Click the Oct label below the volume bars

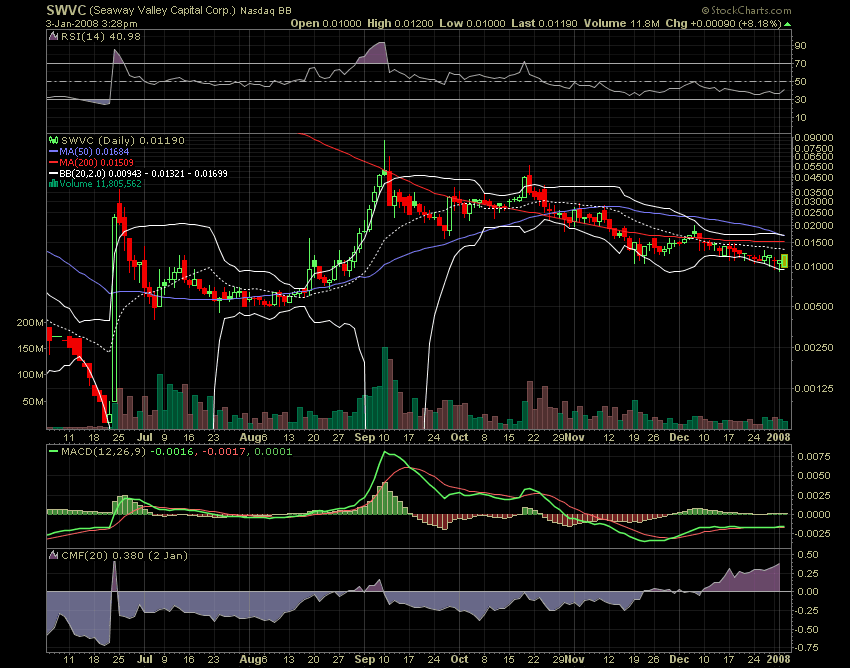(x=459, y=438)
